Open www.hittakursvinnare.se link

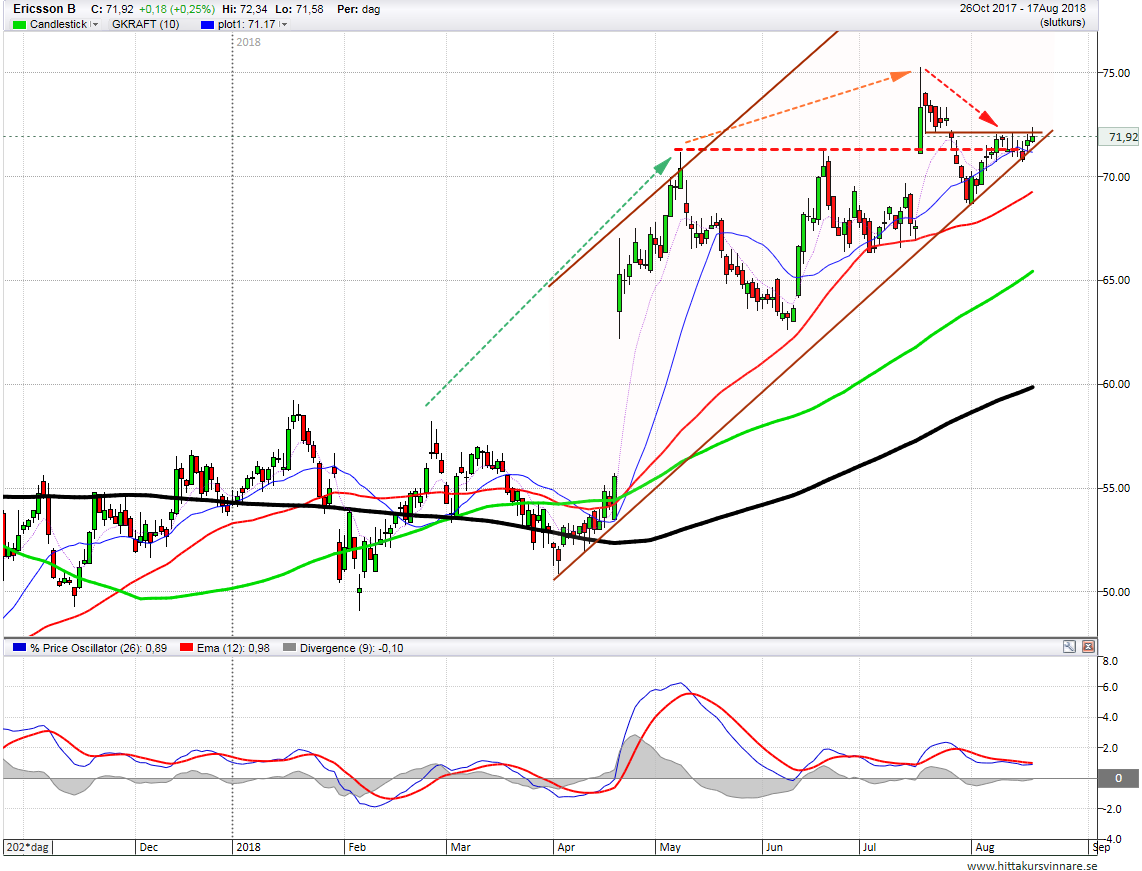pos(1032,865)
